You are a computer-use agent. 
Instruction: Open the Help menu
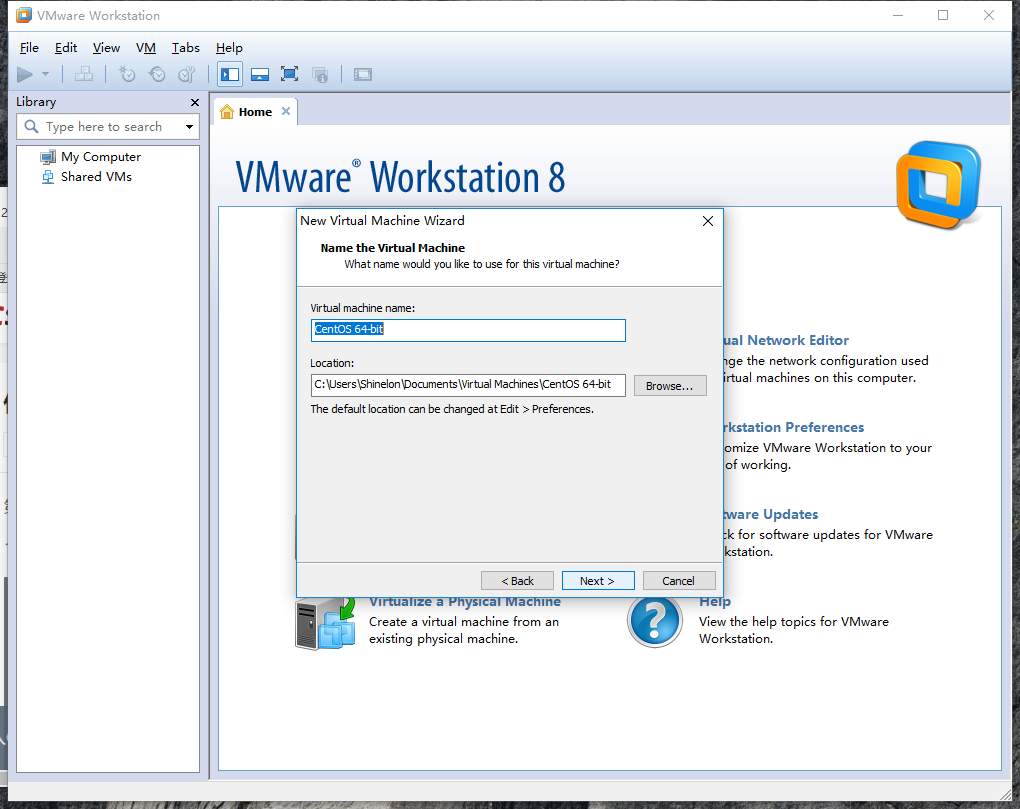tap(229, 47)
